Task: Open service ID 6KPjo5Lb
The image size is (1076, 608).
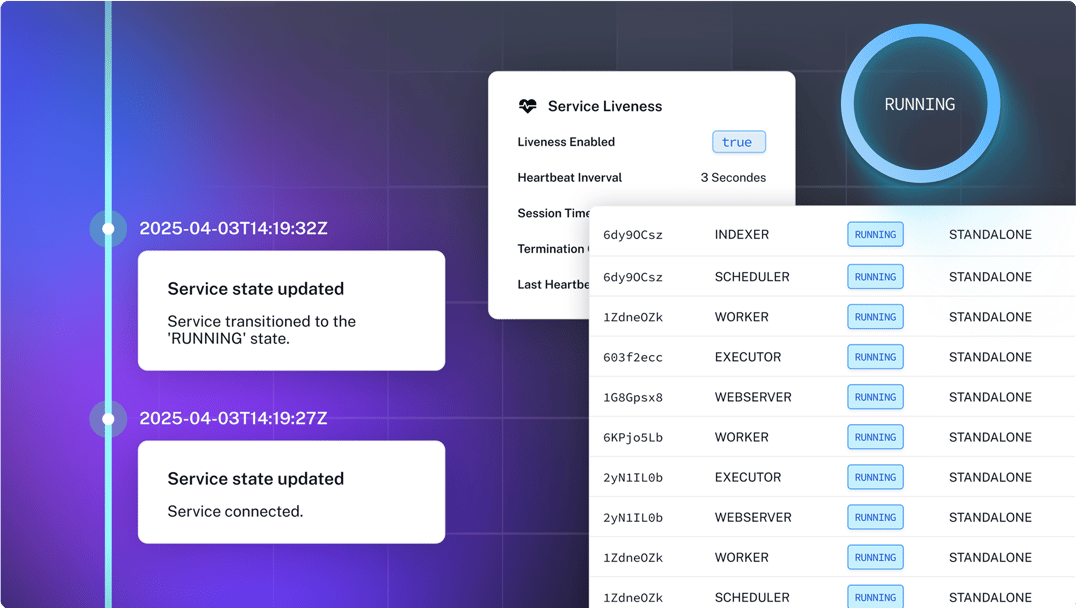Action: coord(632,437)
